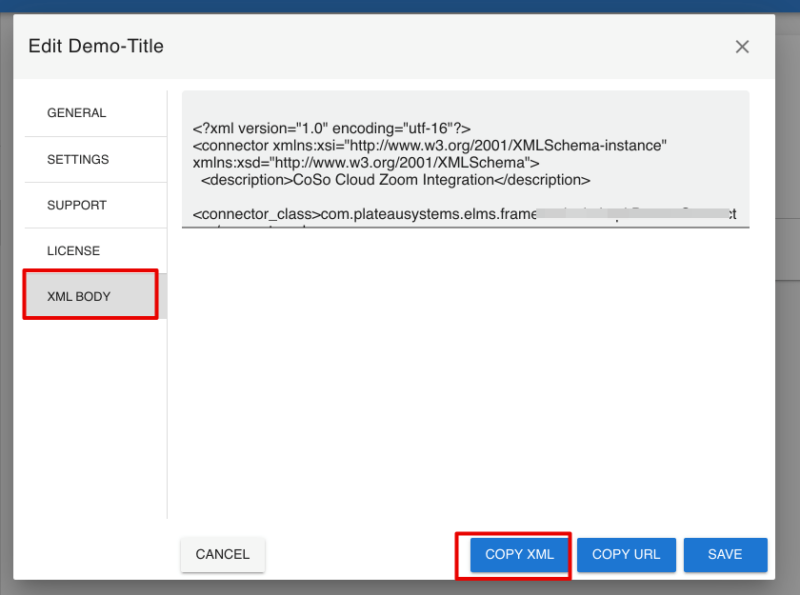Click the blurred part of connector class
This screenshot has width=800, height=595.
pos(630,214)
